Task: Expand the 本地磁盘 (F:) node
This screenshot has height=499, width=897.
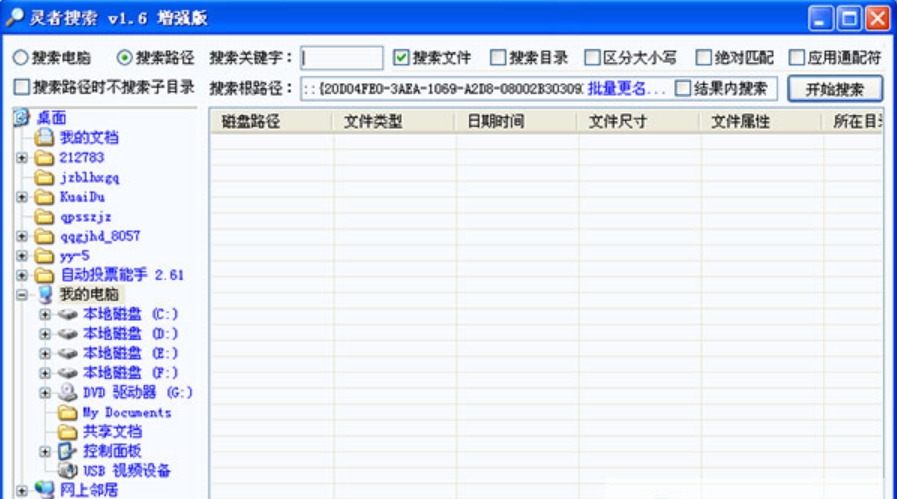Action: [x=45, y=373]
